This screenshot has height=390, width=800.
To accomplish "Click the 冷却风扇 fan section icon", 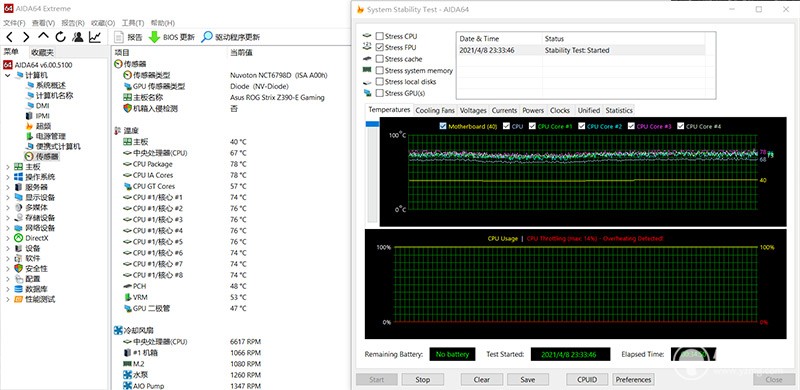I will [x=118, y=331].
